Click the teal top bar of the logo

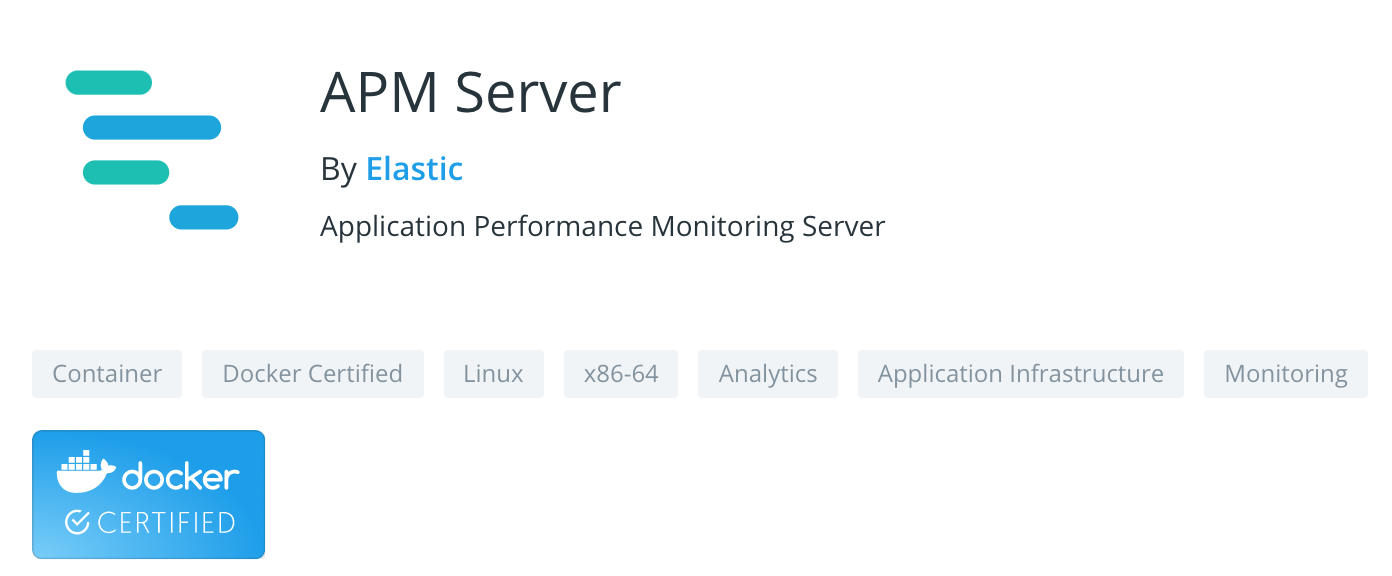click(108, 82)
